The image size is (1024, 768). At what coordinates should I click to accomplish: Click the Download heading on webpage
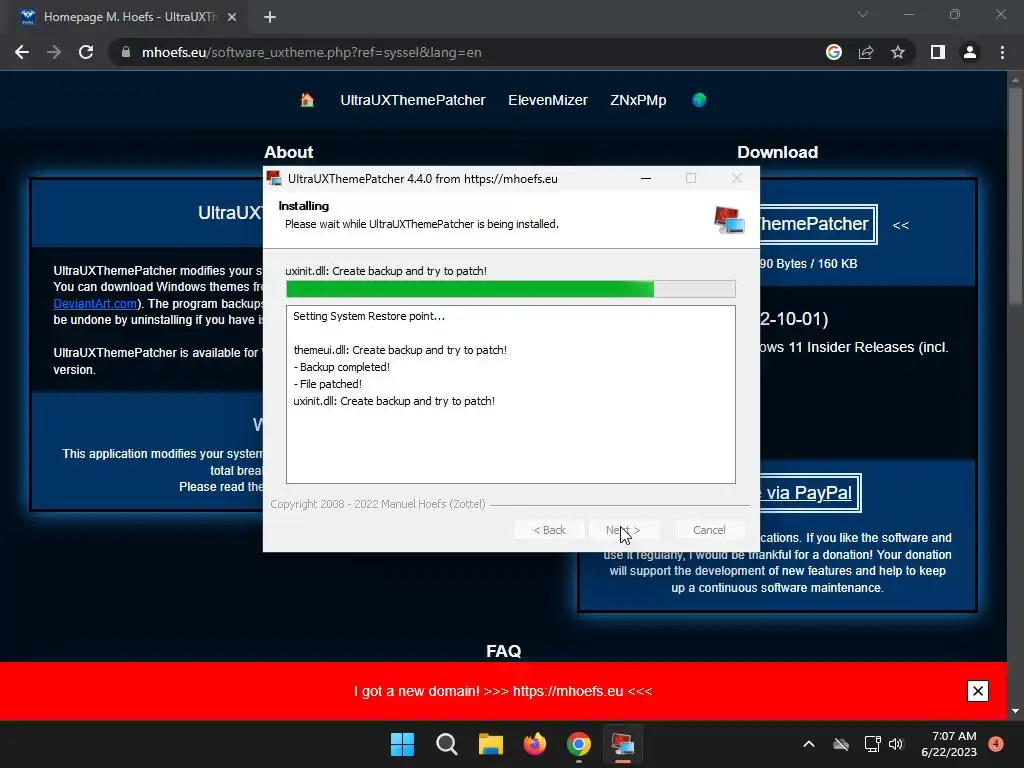[x=777, y=152]
